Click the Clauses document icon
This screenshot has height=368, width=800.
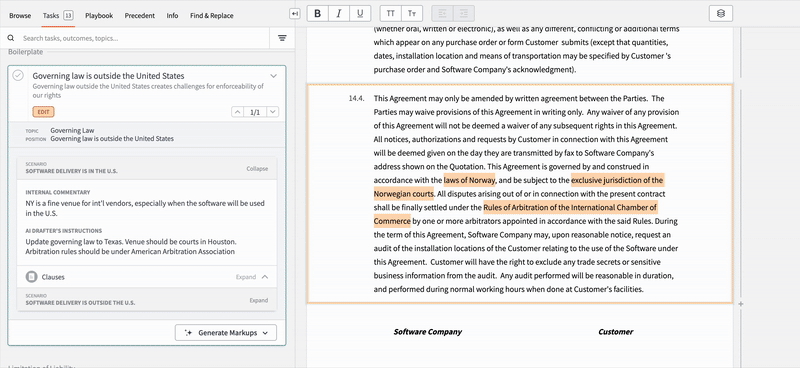tap(32, 277)
